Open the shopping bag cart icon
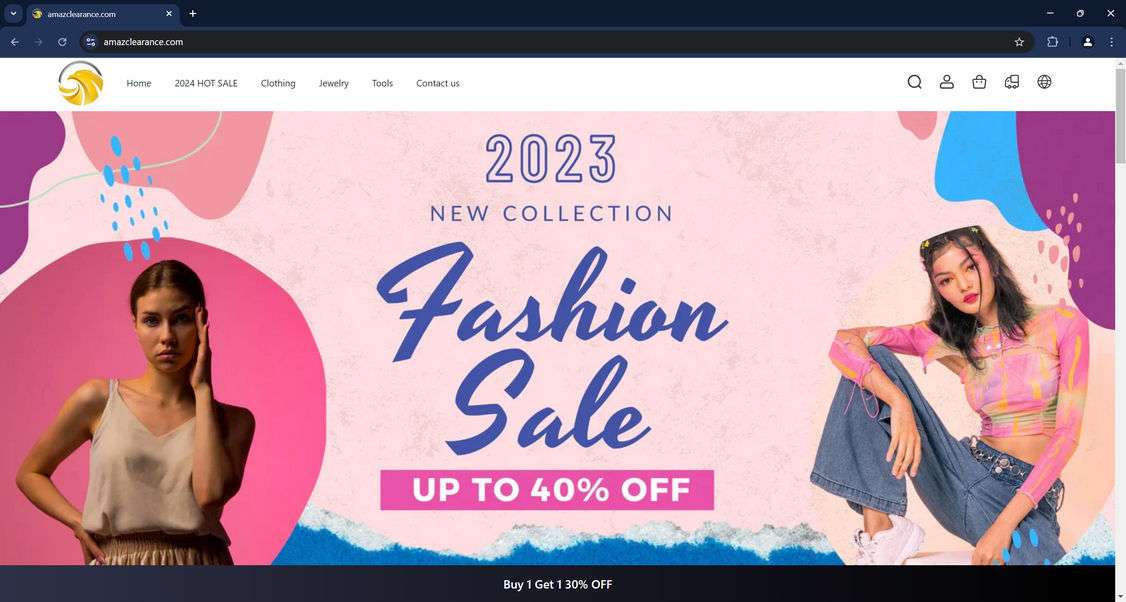This screenshot has height=602, width=1126. pos(979,82)
